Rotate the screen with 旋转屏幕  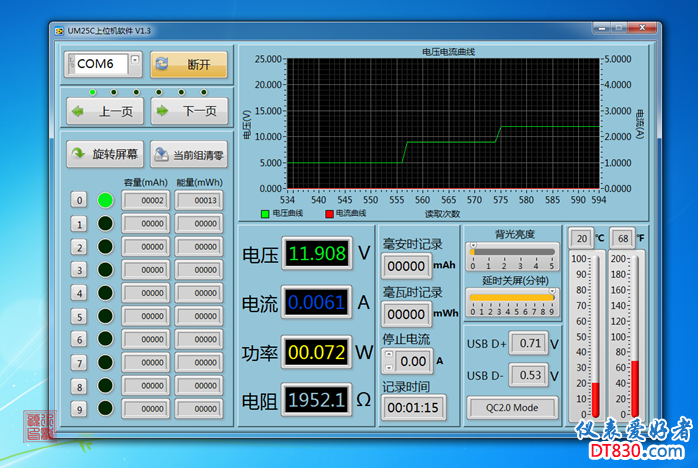click(x=104, y=154)
